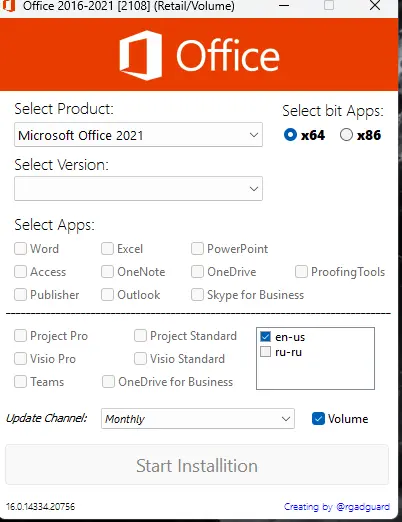This screenshot has width=402, height=522.
Task: Enable the Teams checkbox
Action: pos(20,381)
